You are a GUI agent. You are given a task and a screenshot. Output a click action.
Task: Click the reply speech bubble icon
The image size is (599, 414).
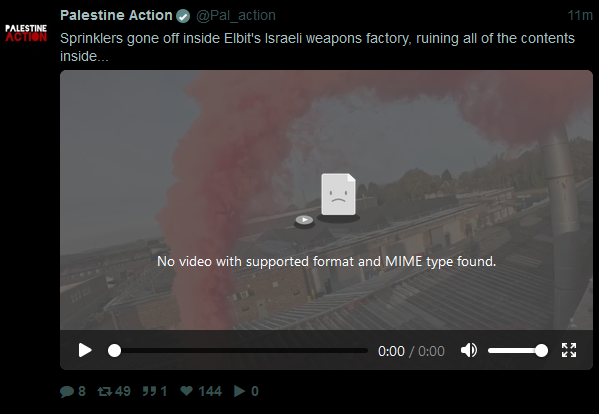coord(67,391)
